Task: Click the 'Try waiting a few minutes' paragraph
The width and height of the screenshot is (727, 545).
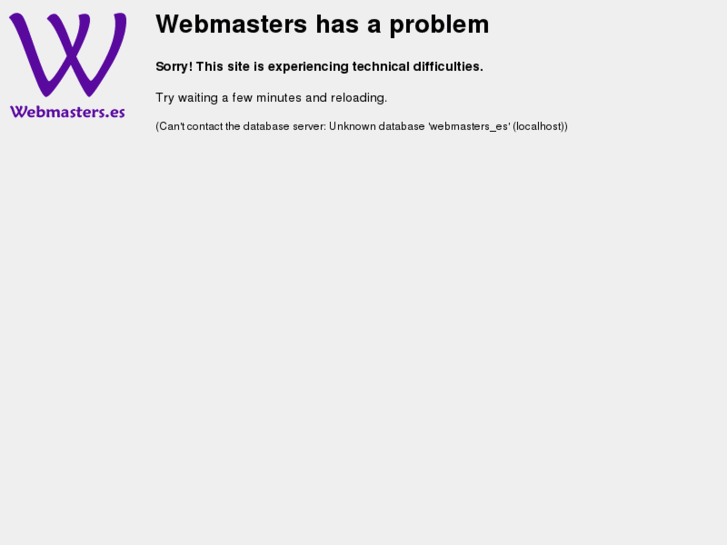Action: pos(271,98)
